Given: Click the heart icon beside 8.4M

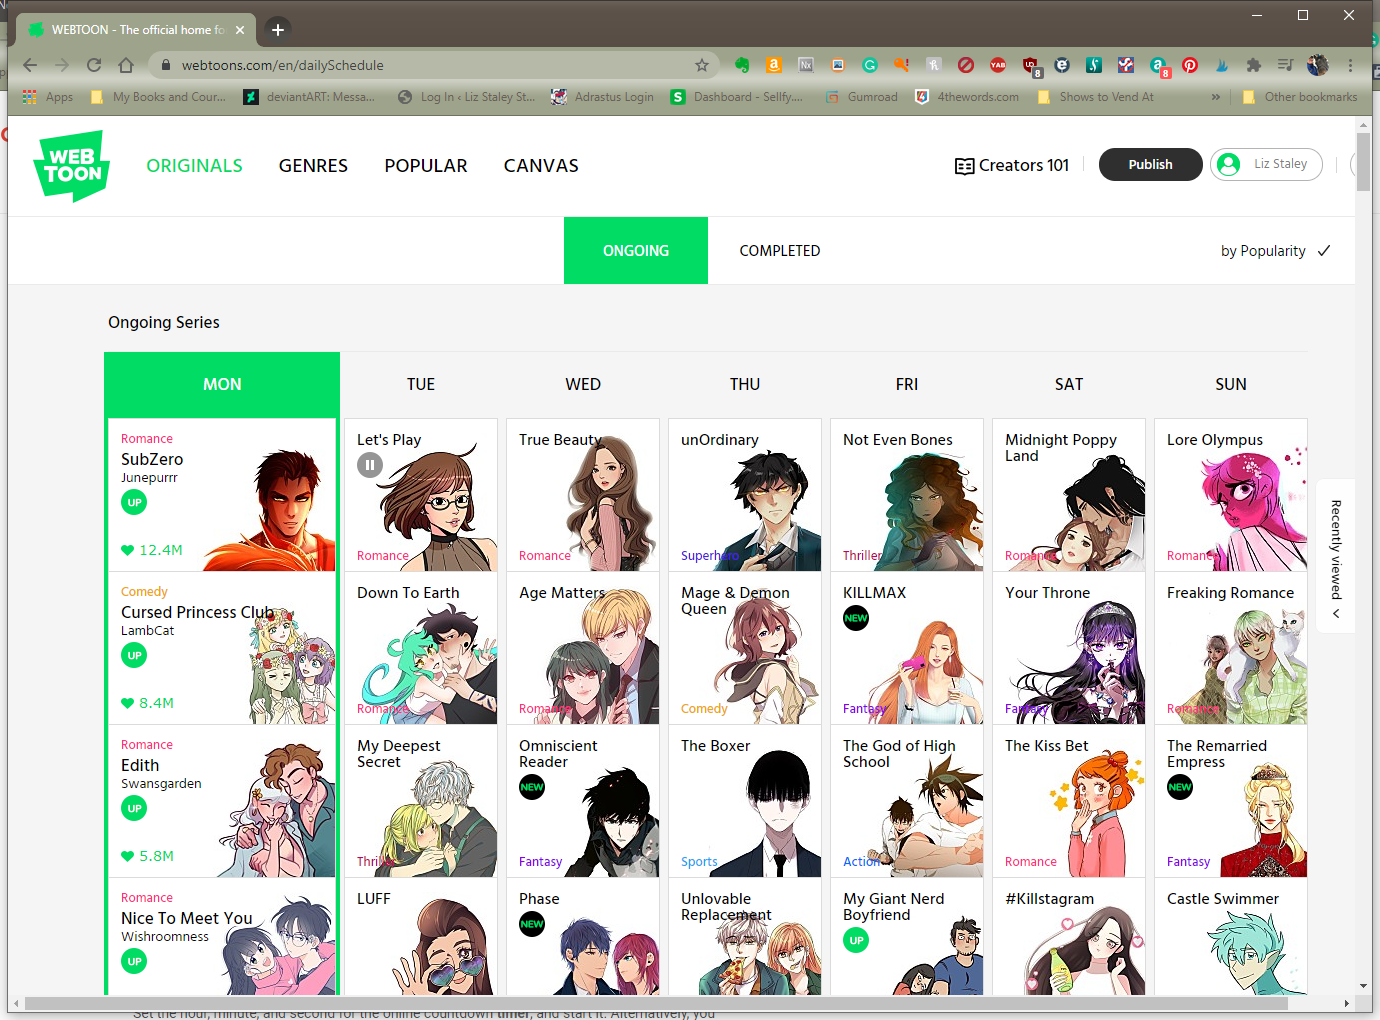Looking at the screenshot, I should coord(127,703).
